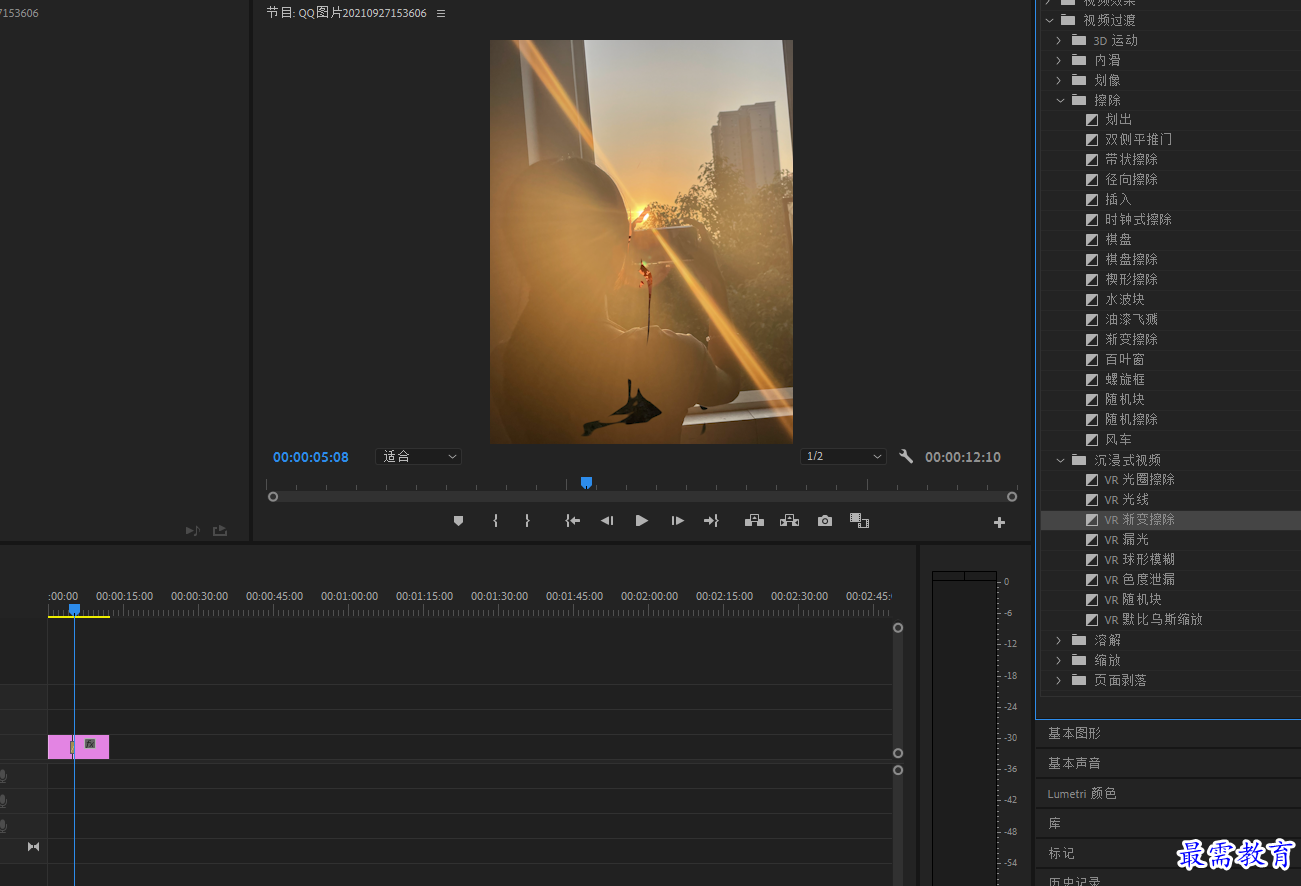
Task: Select the 螺旋框 transition
Action: (1125, 379)
